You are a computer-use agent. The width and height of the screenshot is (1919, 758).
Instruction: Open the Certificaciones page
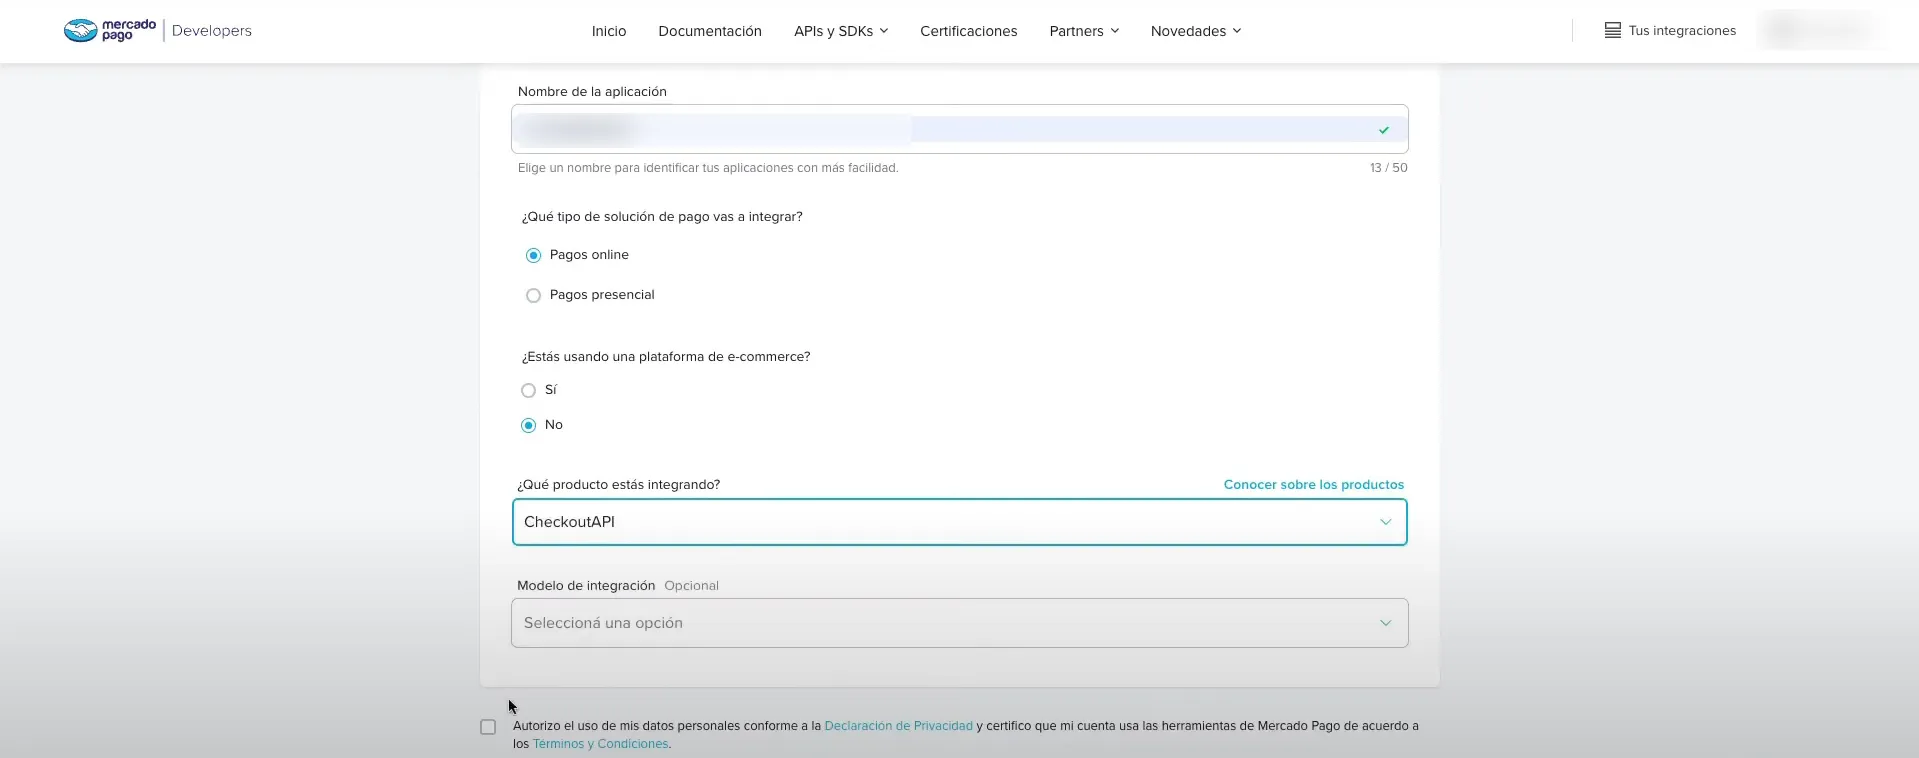pyautogui.click(x=969, y=31)
